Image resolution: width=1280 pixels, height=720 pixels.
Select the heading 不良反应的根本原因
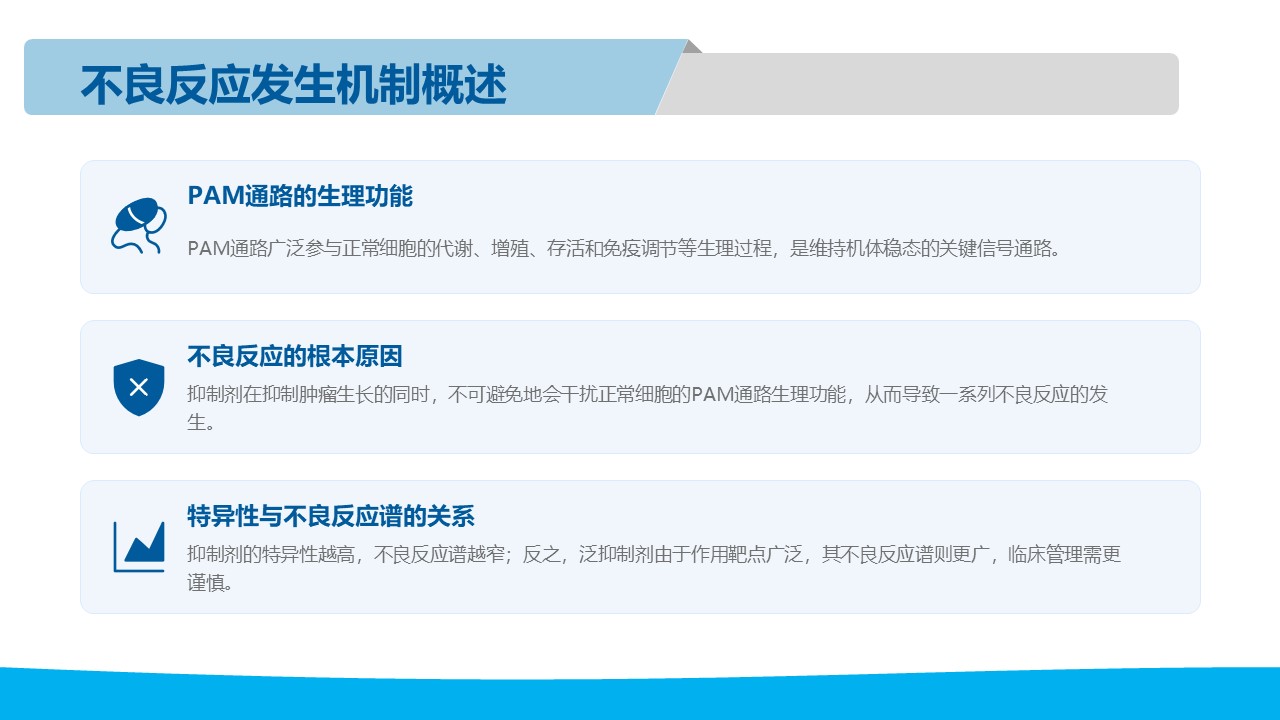pos(294,356)
